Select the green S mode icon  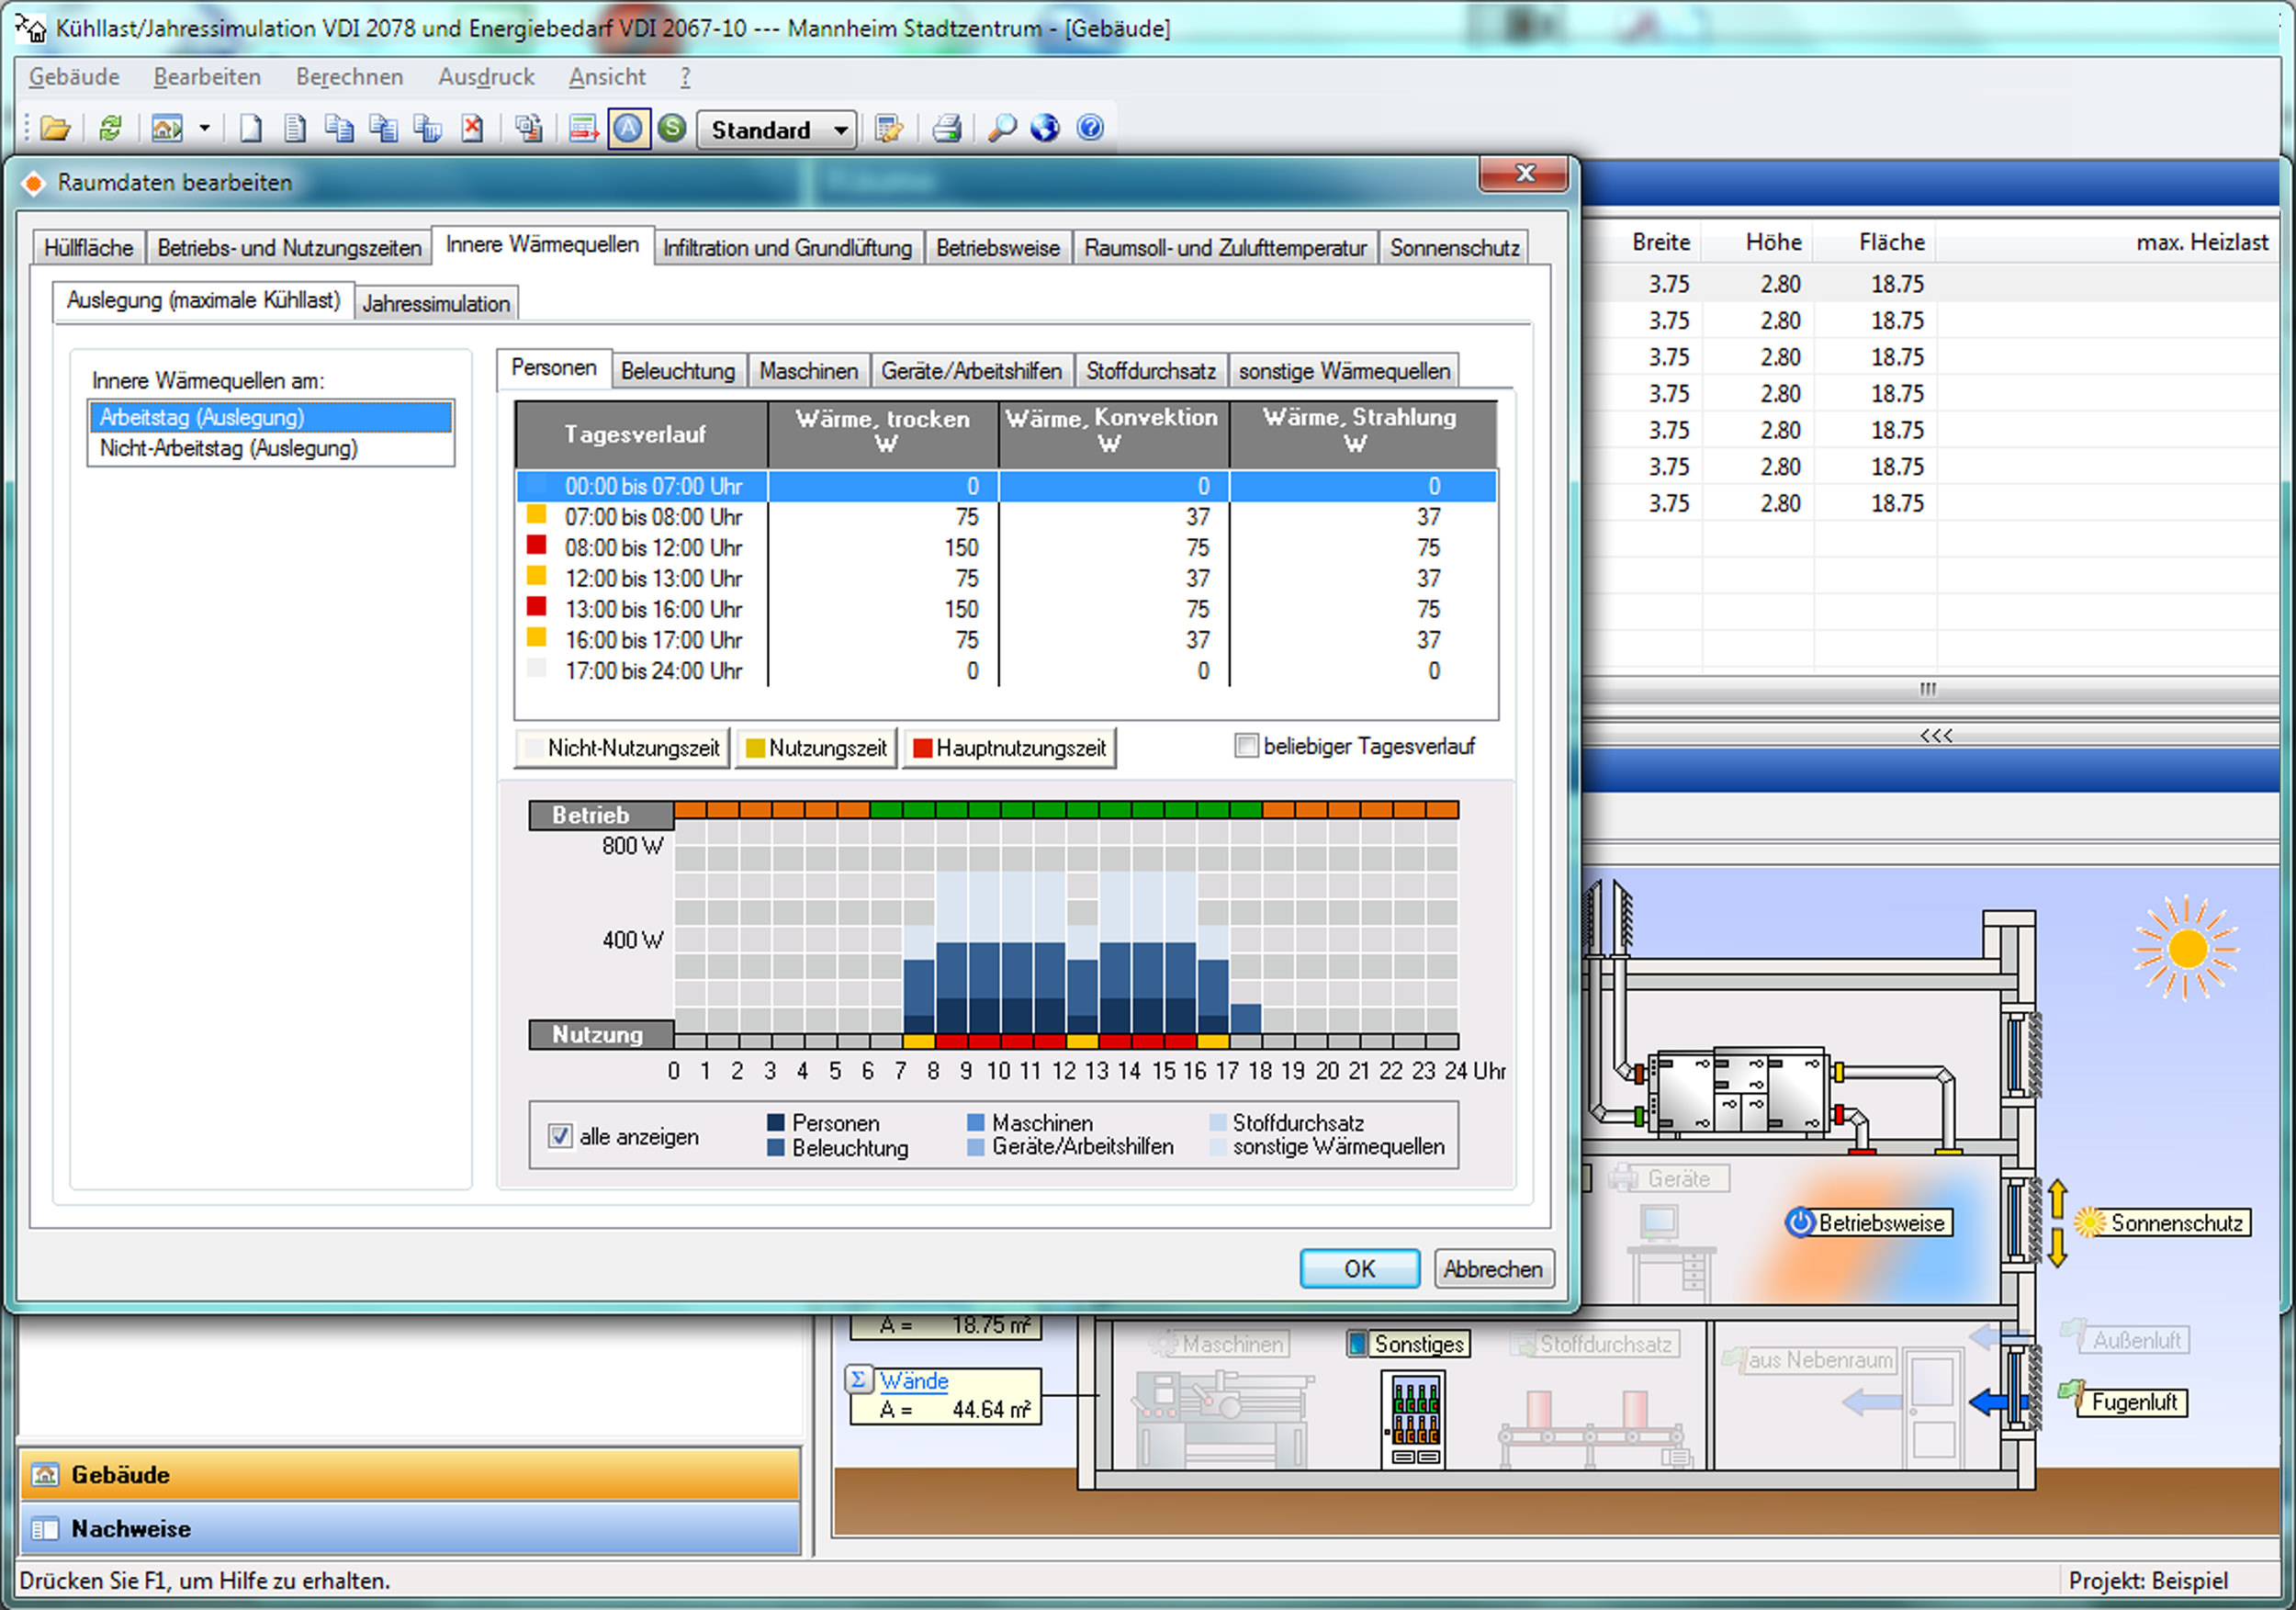pyautogui.click(x=673, y=129)
